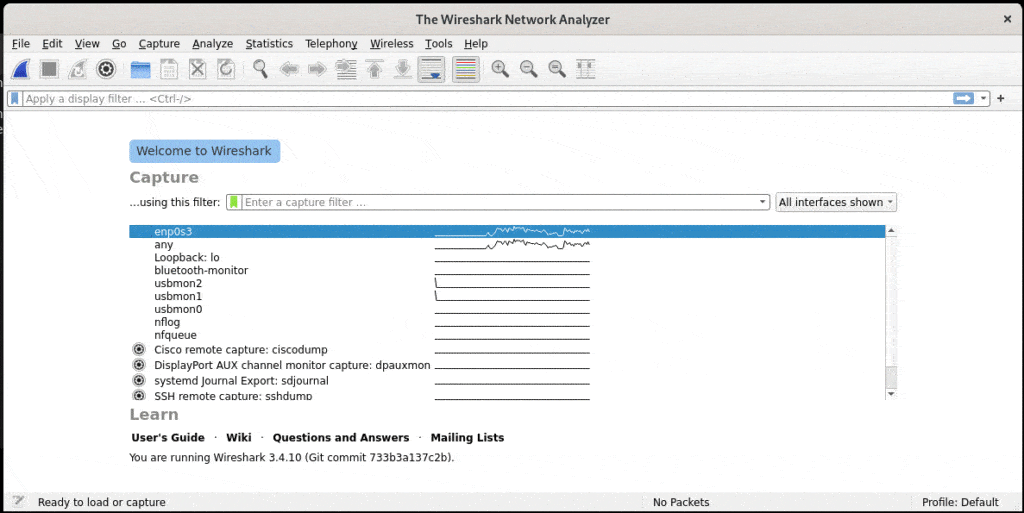The height and width of the screenshot is (513, 1024).
Task: Open the Help menu
Action: point(476,44)
